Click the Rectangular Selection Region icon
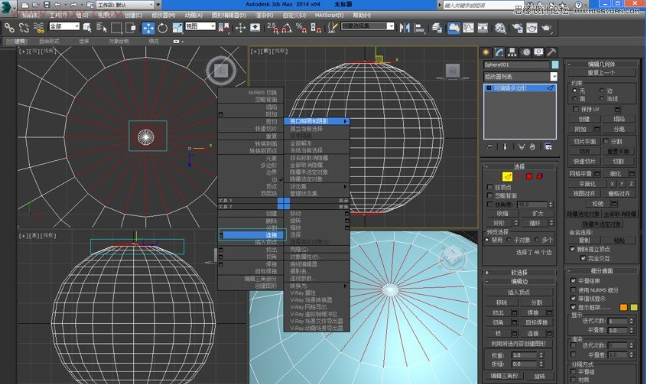This screenshot has width=646, height=384. pos(117,28)
